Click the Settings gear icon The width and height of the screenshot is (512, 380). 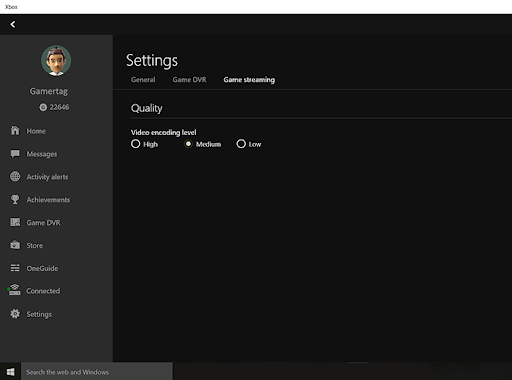pyautogui.click(x=15, y=314)
